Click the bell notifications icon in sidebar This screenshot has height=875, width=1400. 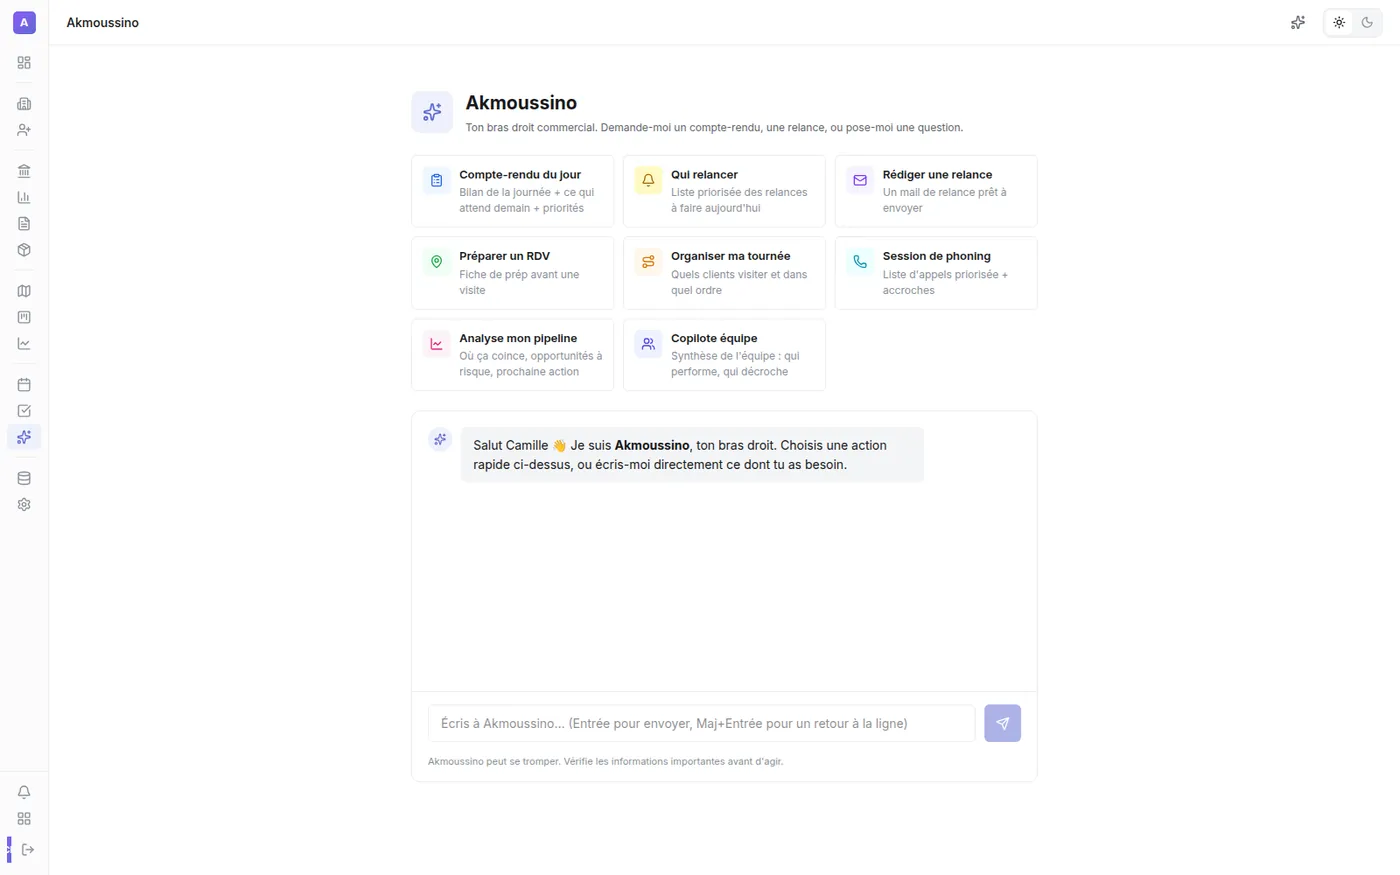point(24,792)
